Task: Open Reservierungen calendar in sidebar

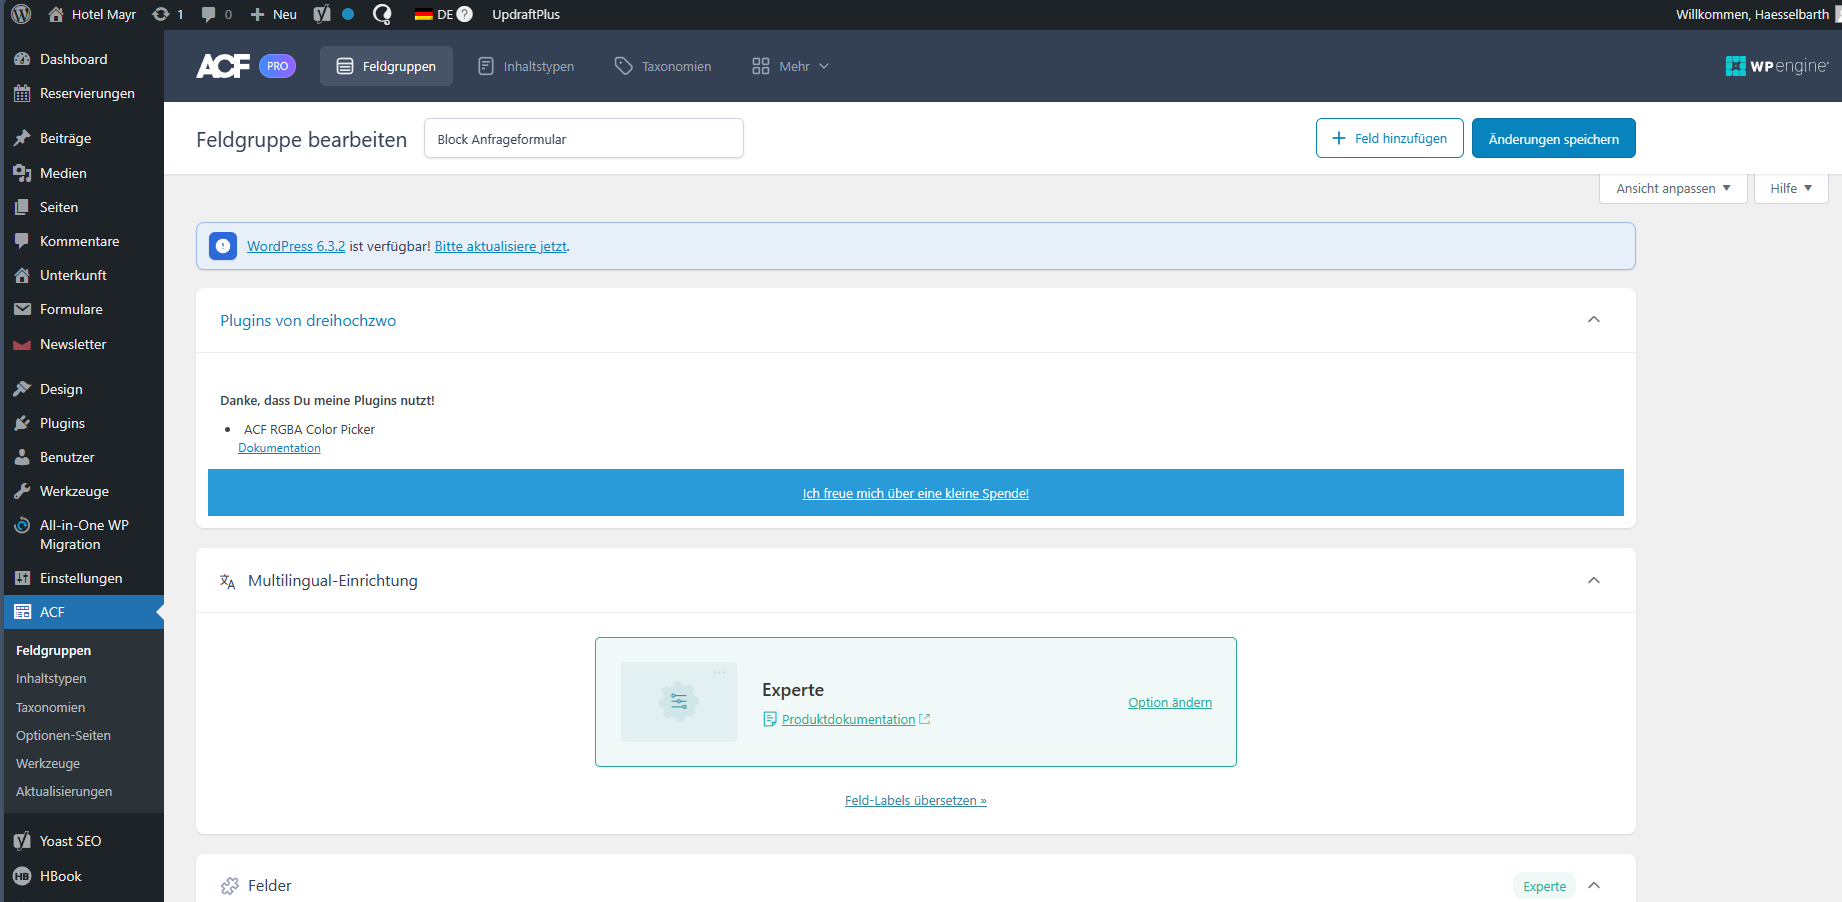Action: pos(86,93)
